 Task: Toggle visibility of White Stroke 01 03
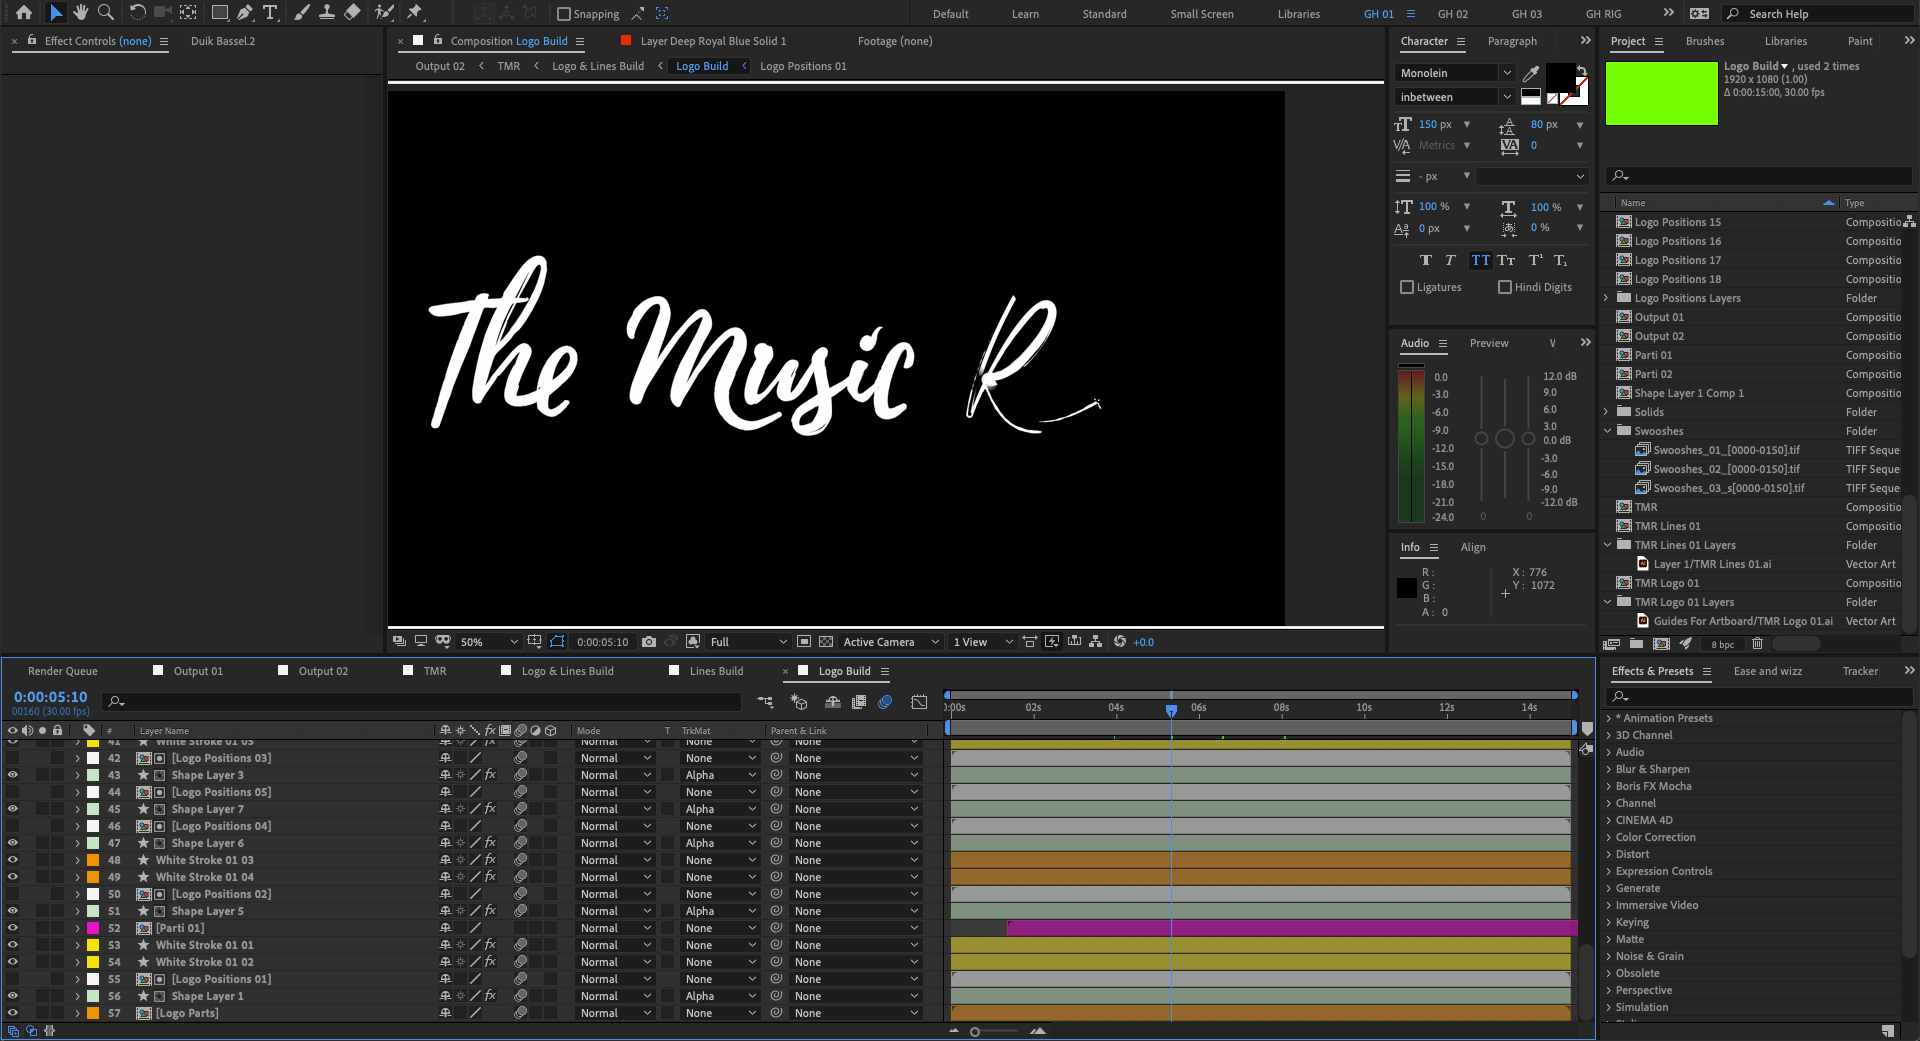point(13,860)
